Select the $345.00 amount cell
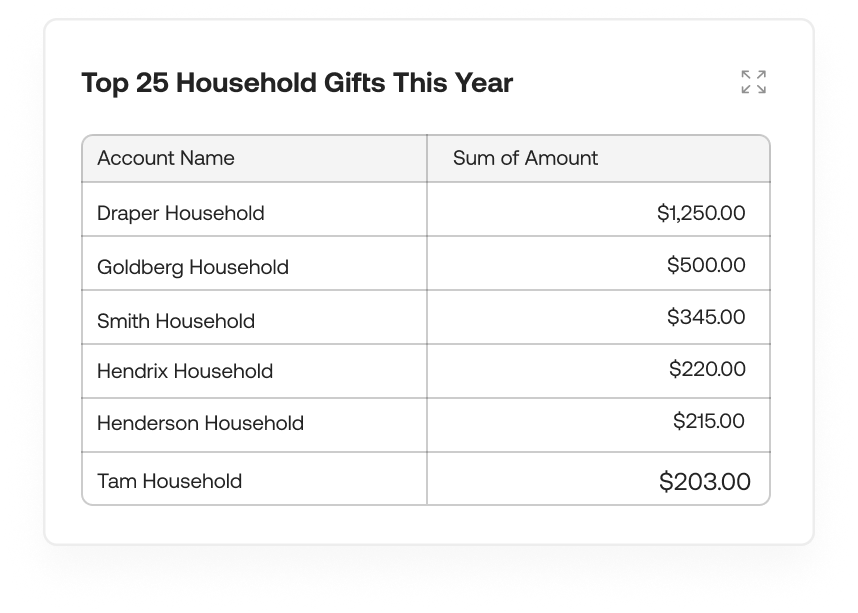Image resolution: width=858 pixels, height=613 pixels. tap(706, 317)
